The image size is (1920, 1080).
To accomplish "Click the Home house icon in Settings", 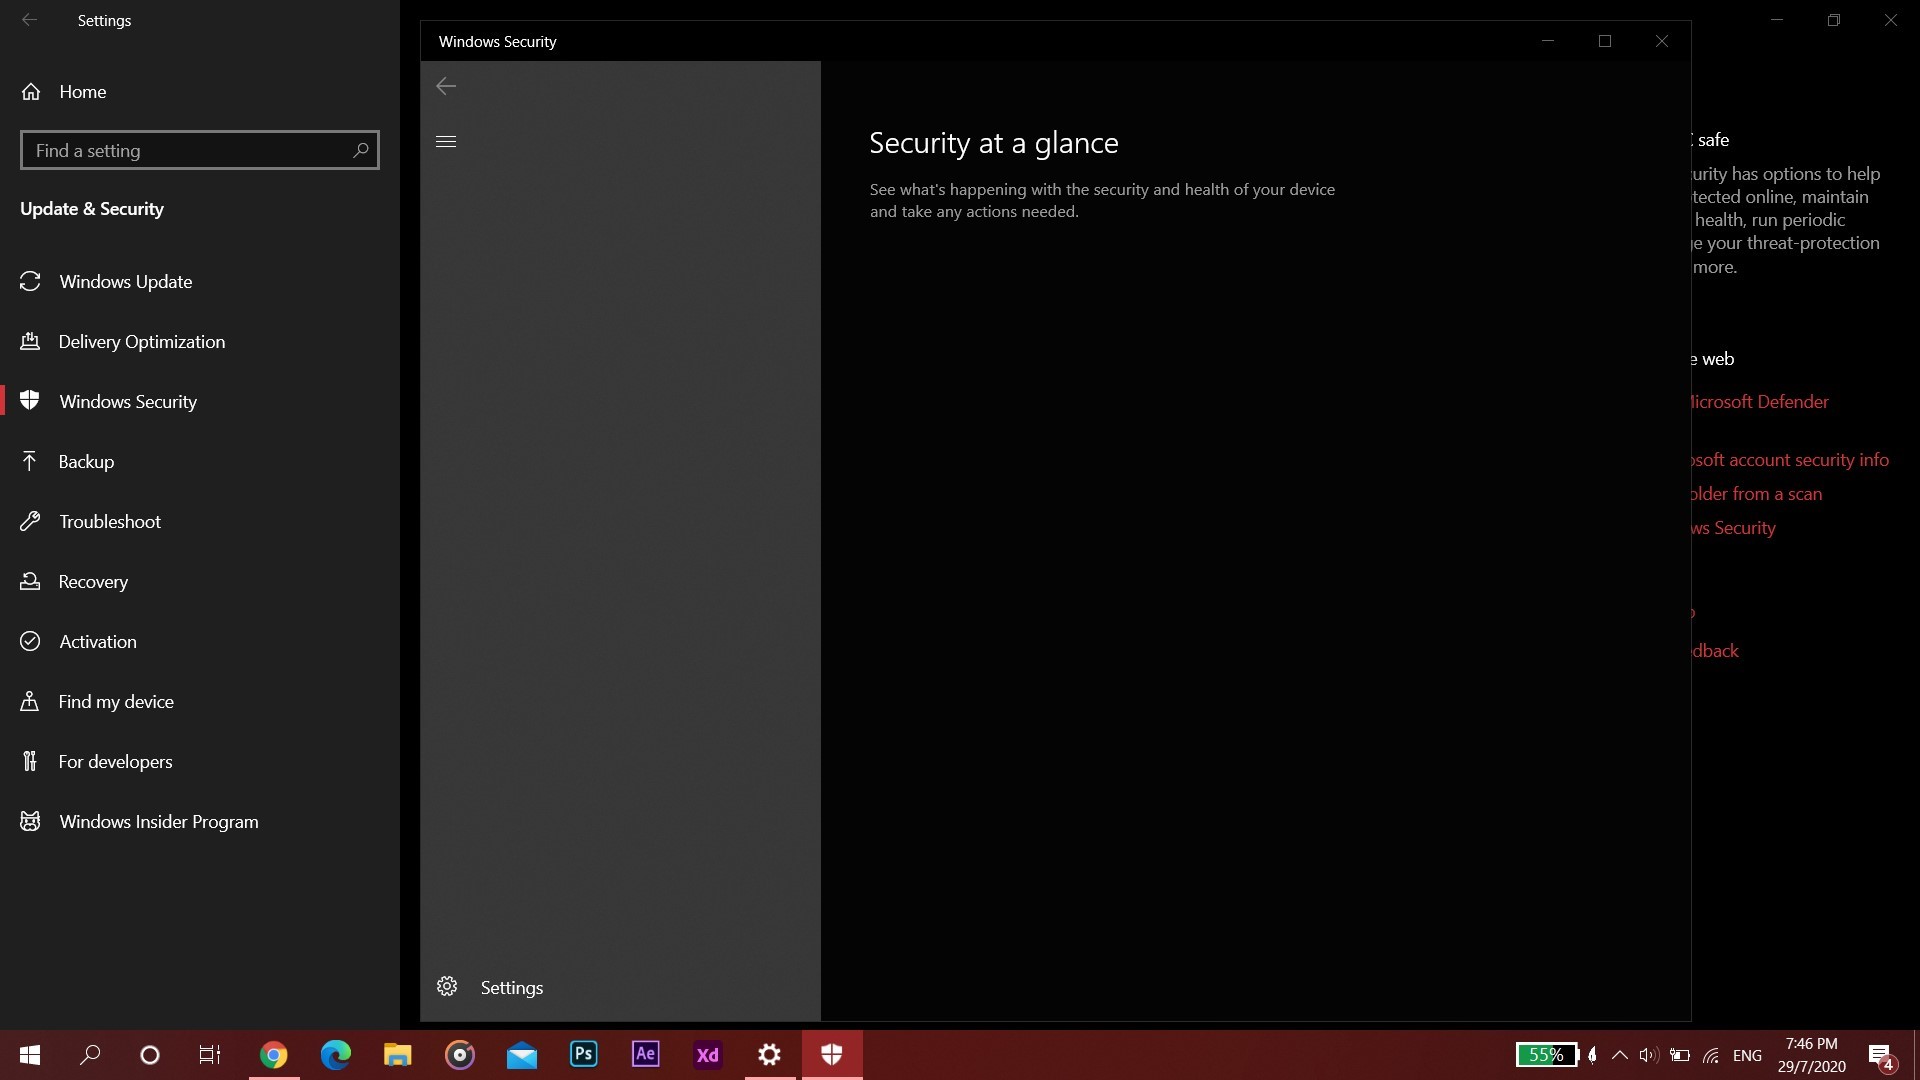I will 31,91.
